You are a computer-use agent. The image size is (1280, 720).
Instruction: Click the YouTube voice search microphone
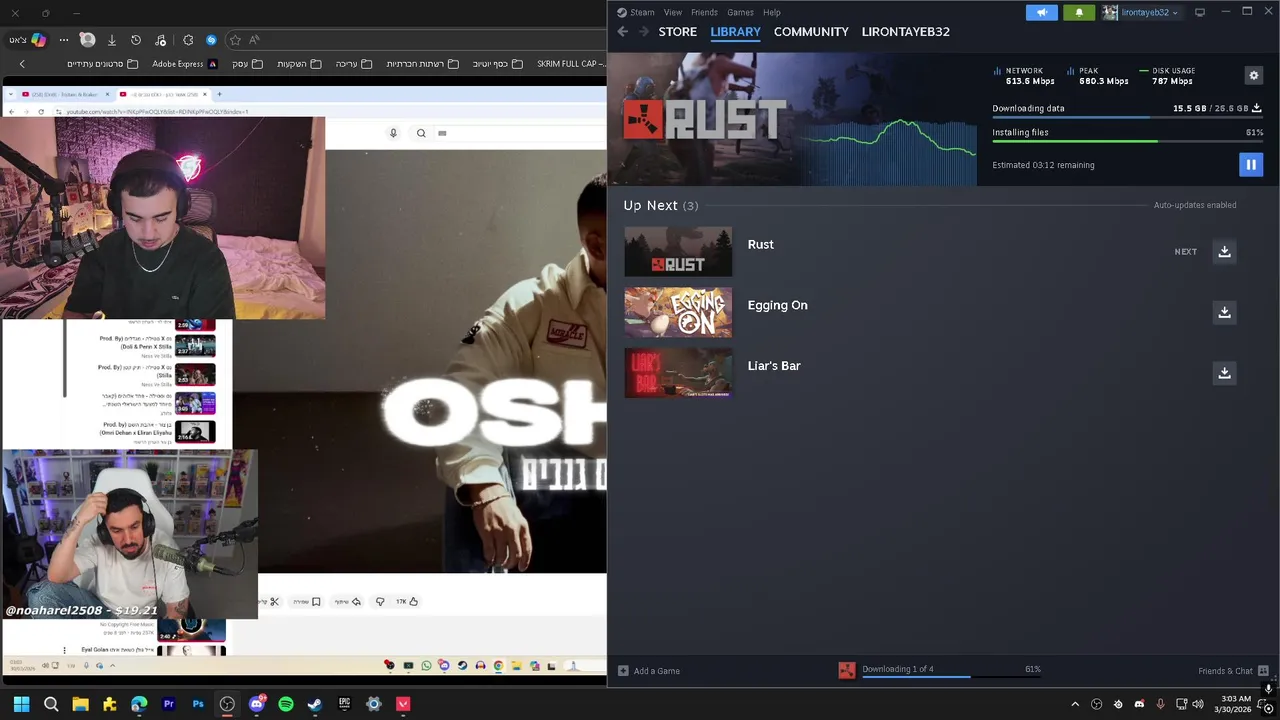coord(393,133)
